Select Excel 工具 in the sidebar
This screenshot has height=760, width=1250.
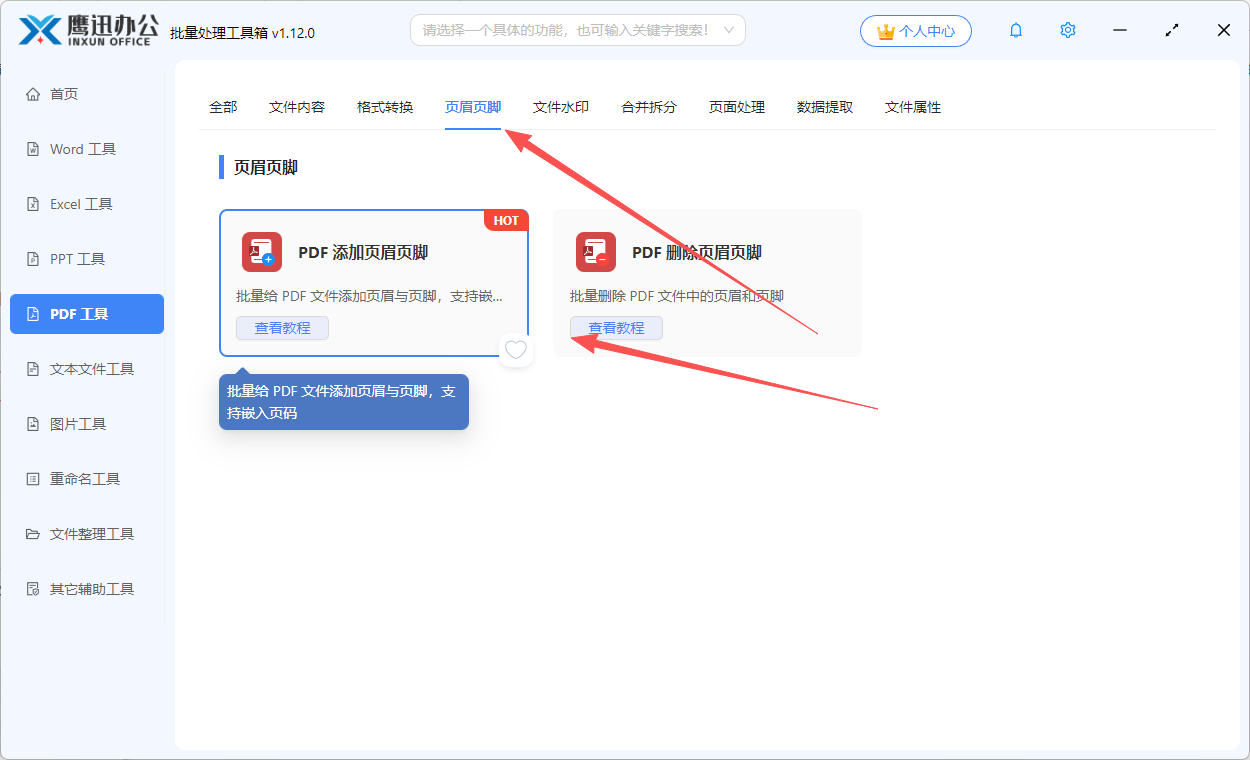85,203
